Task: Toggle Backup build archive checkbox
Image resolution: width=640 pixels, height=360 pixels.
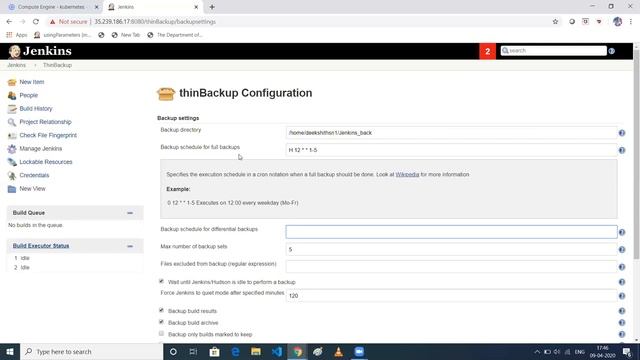Action: 161,322
